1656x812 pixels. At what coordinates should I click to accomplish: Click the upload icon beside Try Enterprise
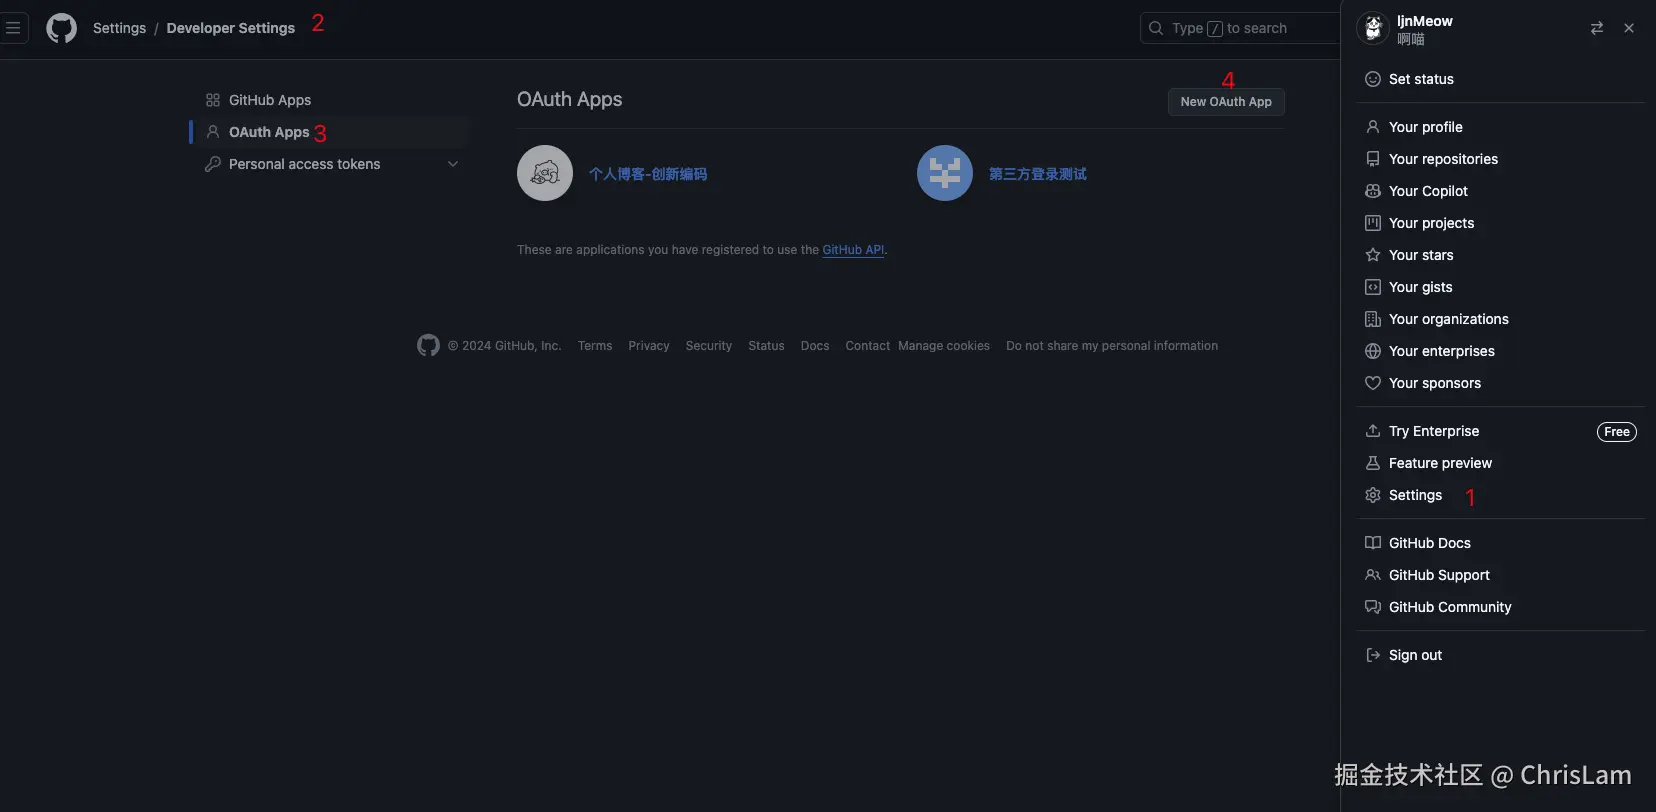pyautogui.click(x=1373, y=431)
